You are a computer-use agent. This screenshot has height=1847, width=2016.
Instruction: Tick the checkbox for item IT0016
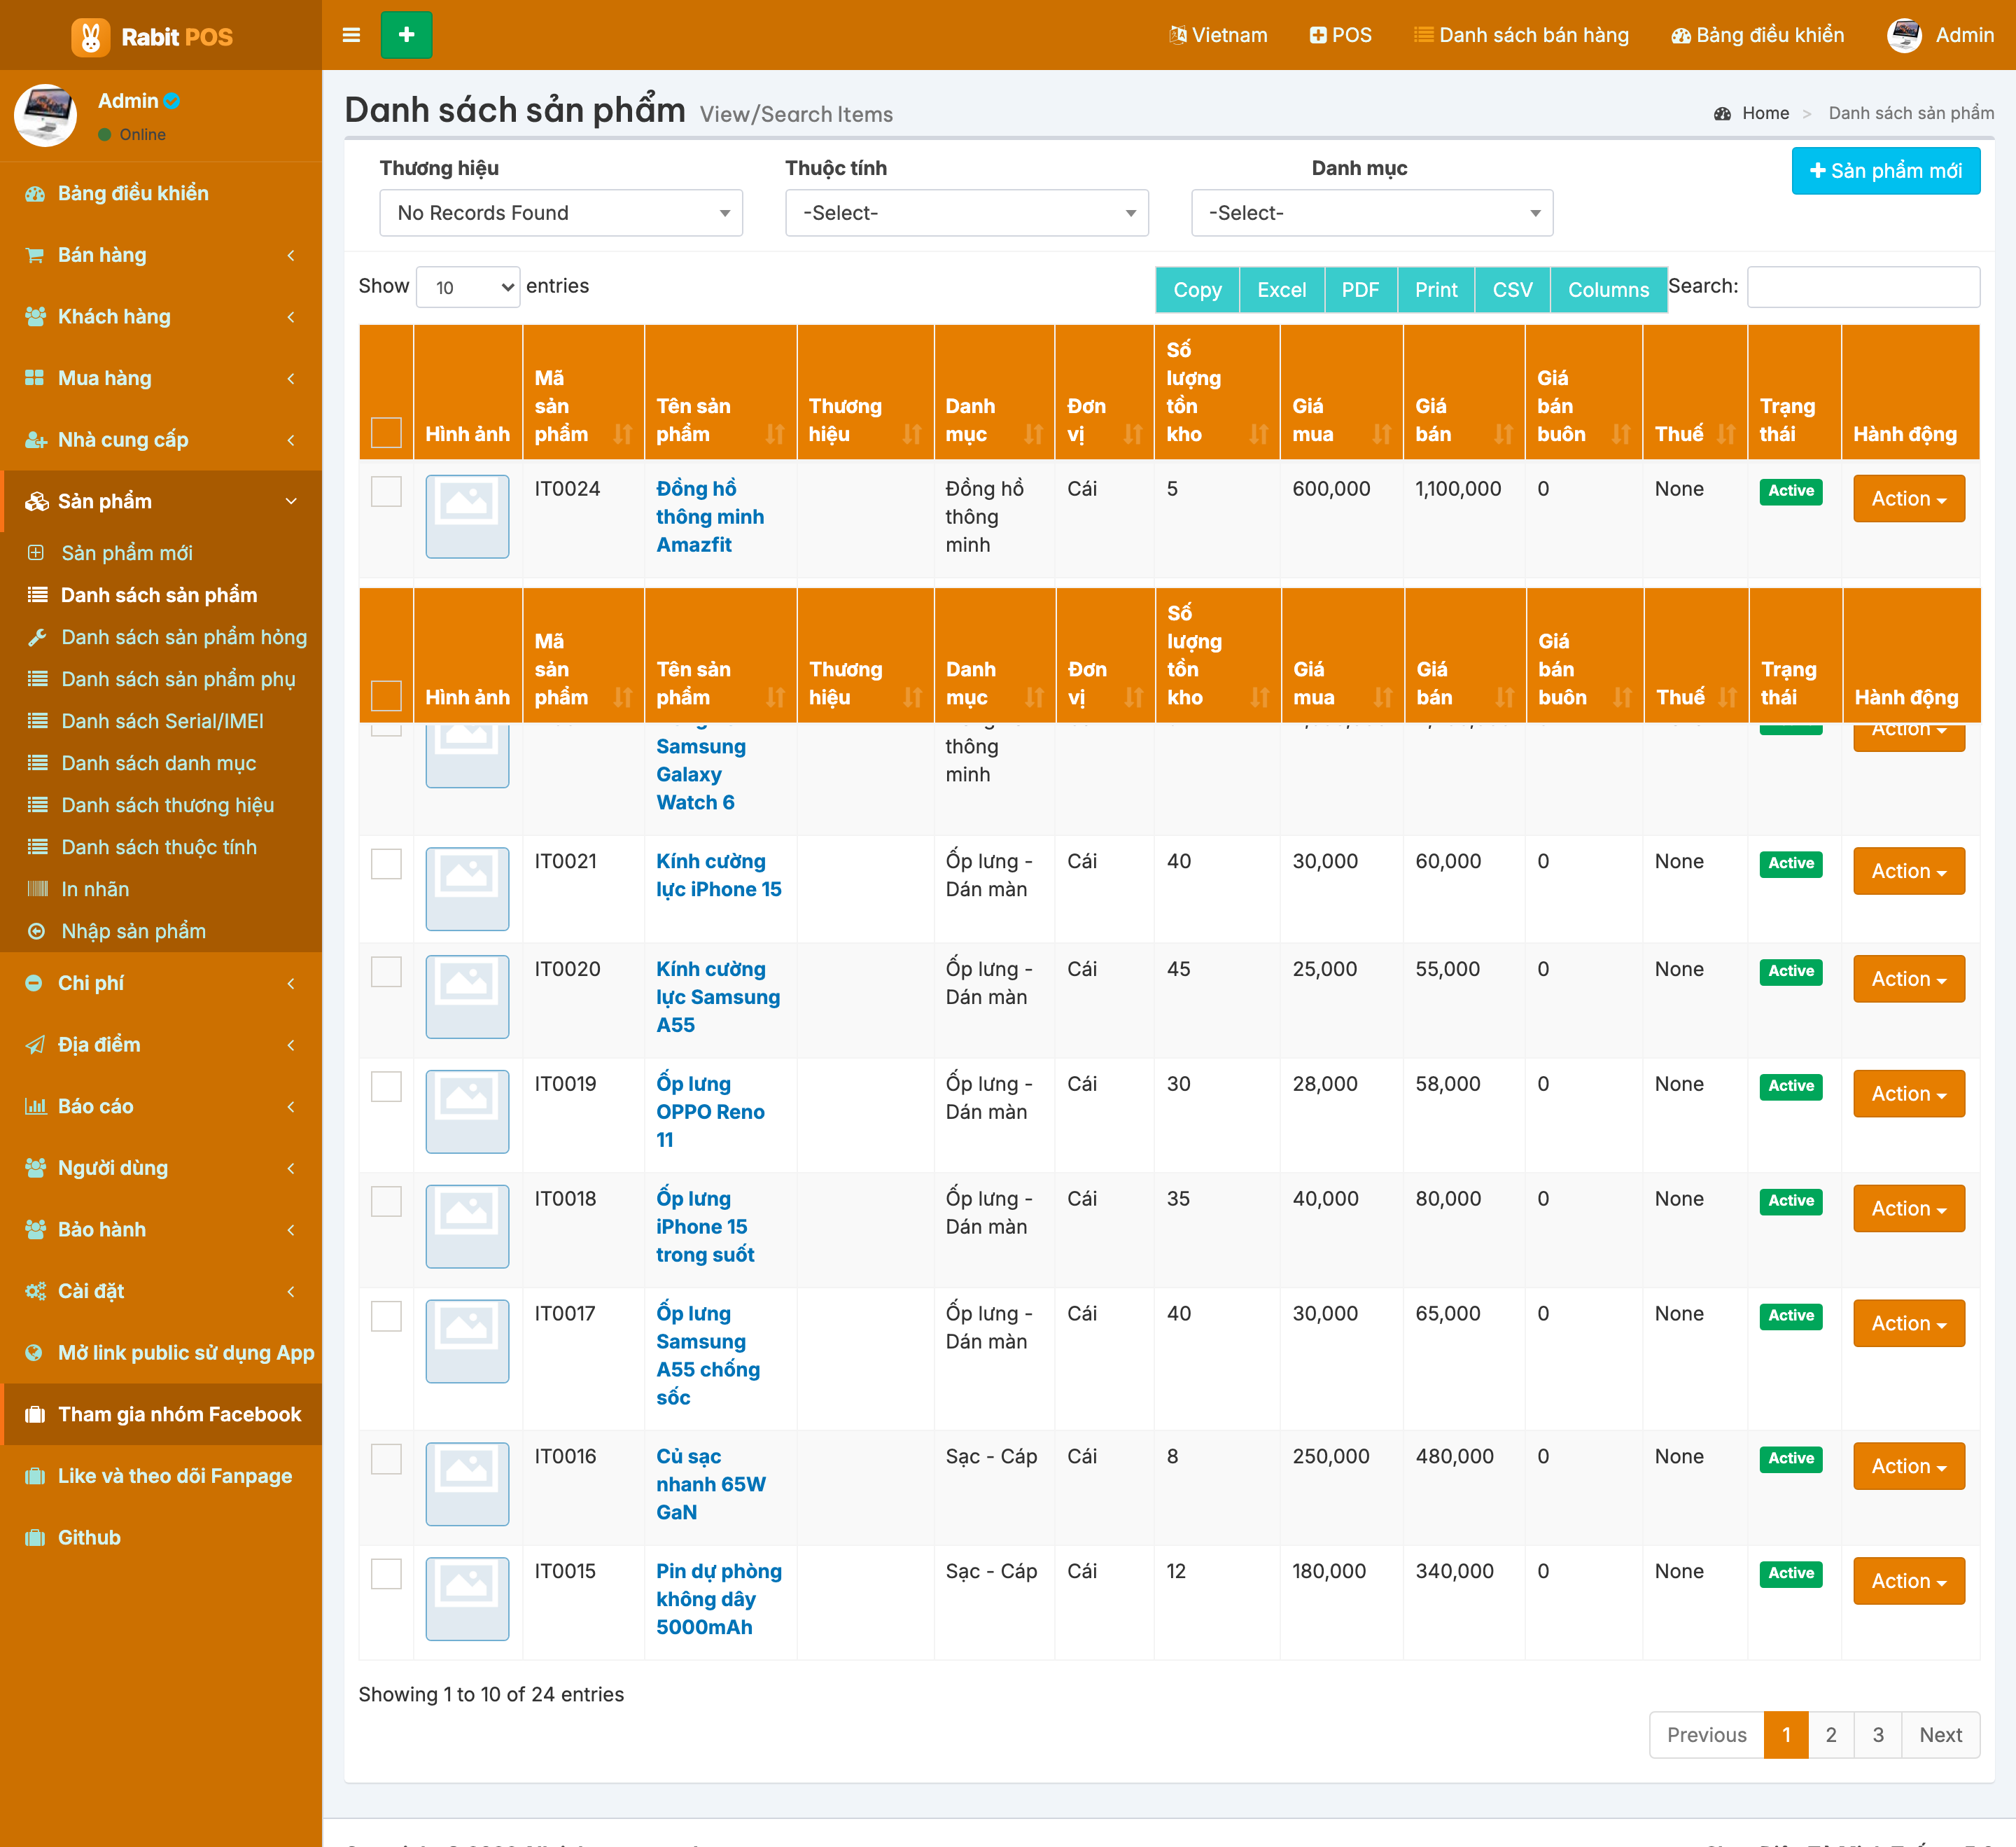386,1460
